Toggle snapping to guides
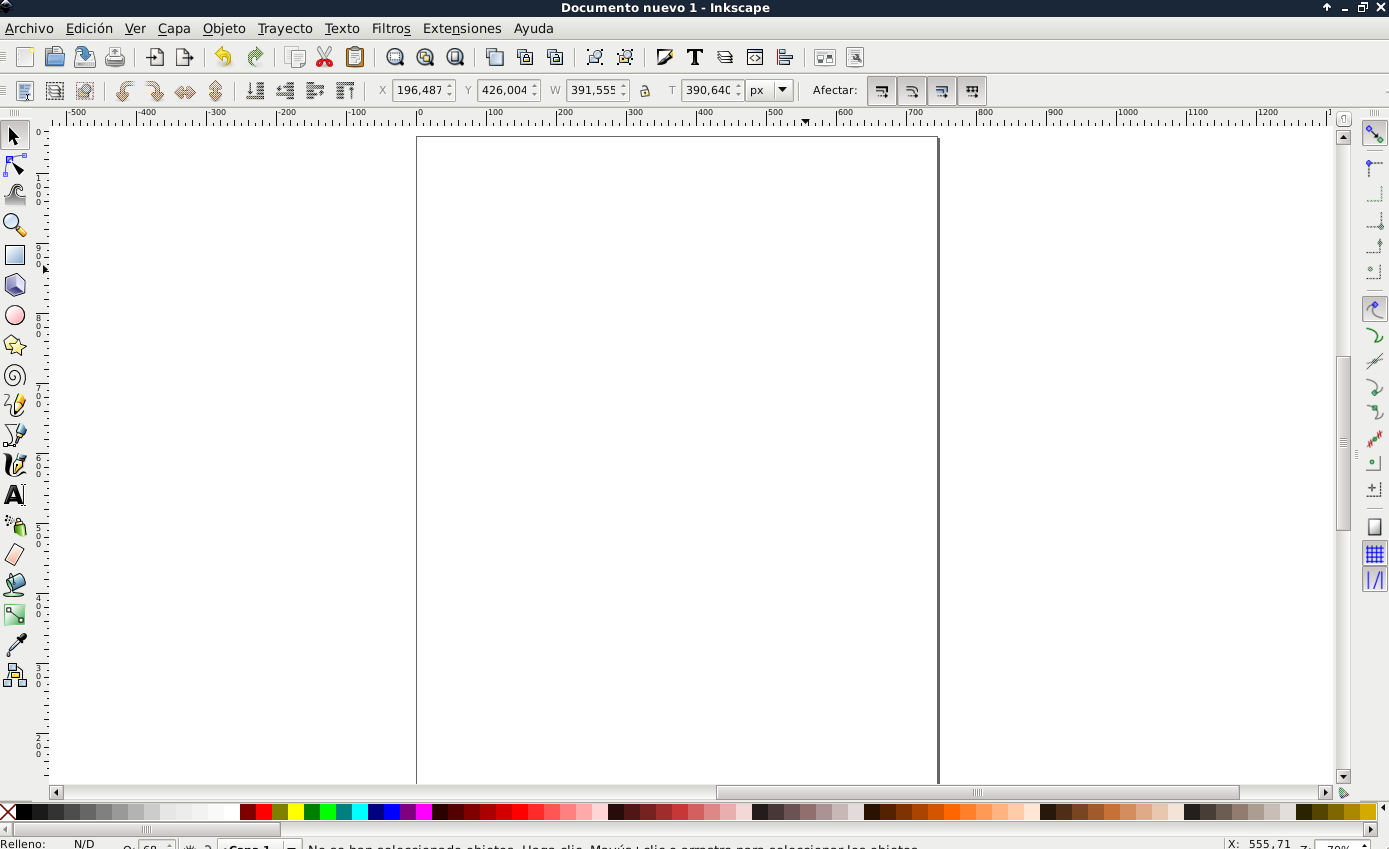1389x849 pixels. [1375, 579]
